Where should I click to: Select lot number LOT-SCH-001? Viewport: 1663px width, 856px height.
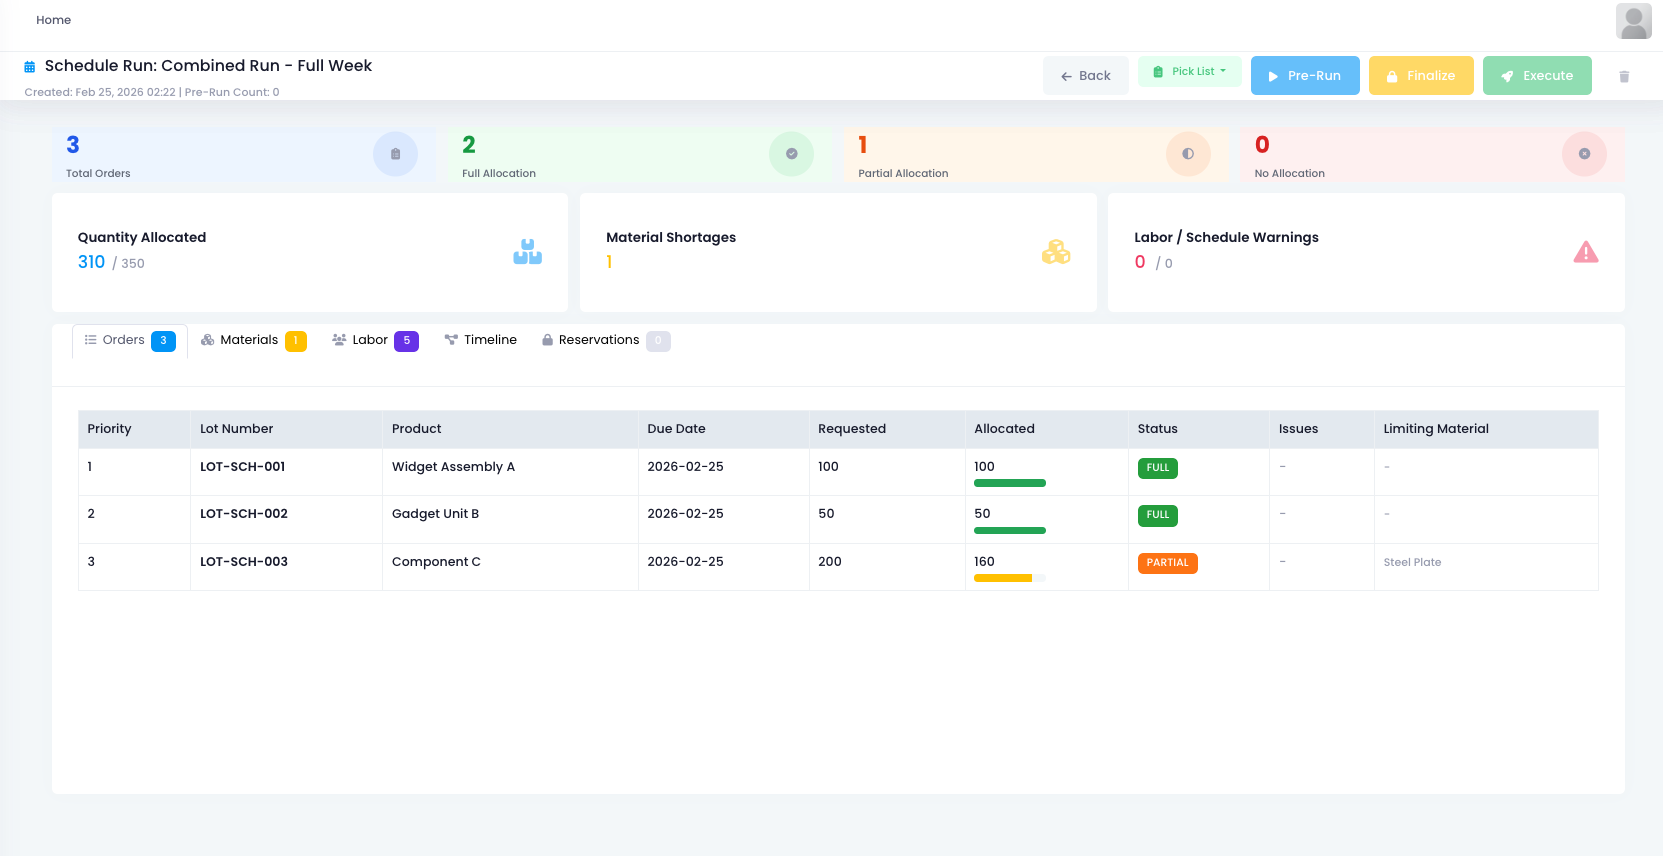coord(243,467)
